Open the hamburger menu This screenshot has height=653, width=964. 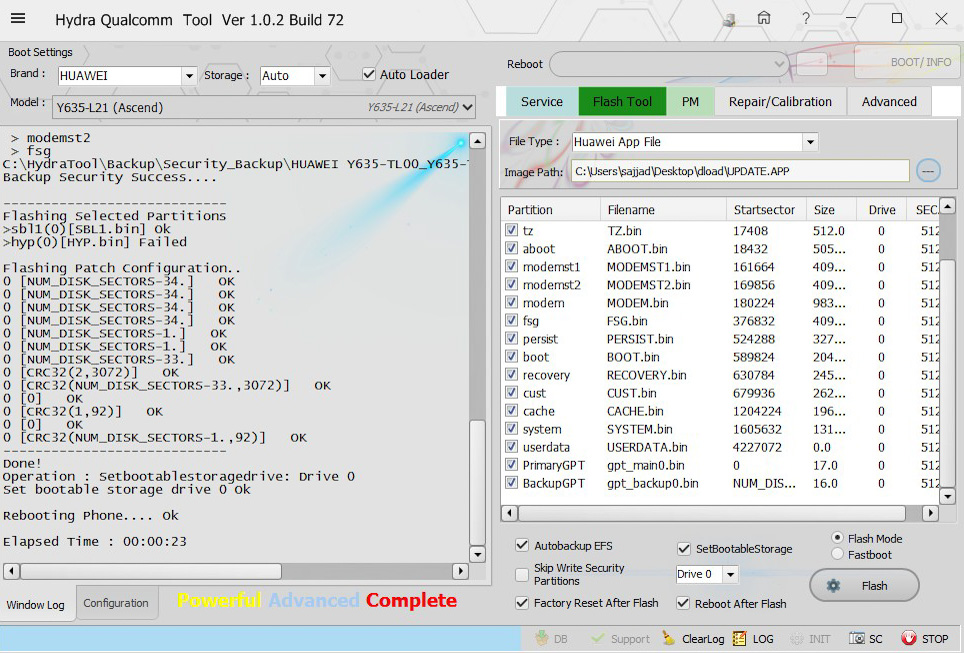pos(18,18)
